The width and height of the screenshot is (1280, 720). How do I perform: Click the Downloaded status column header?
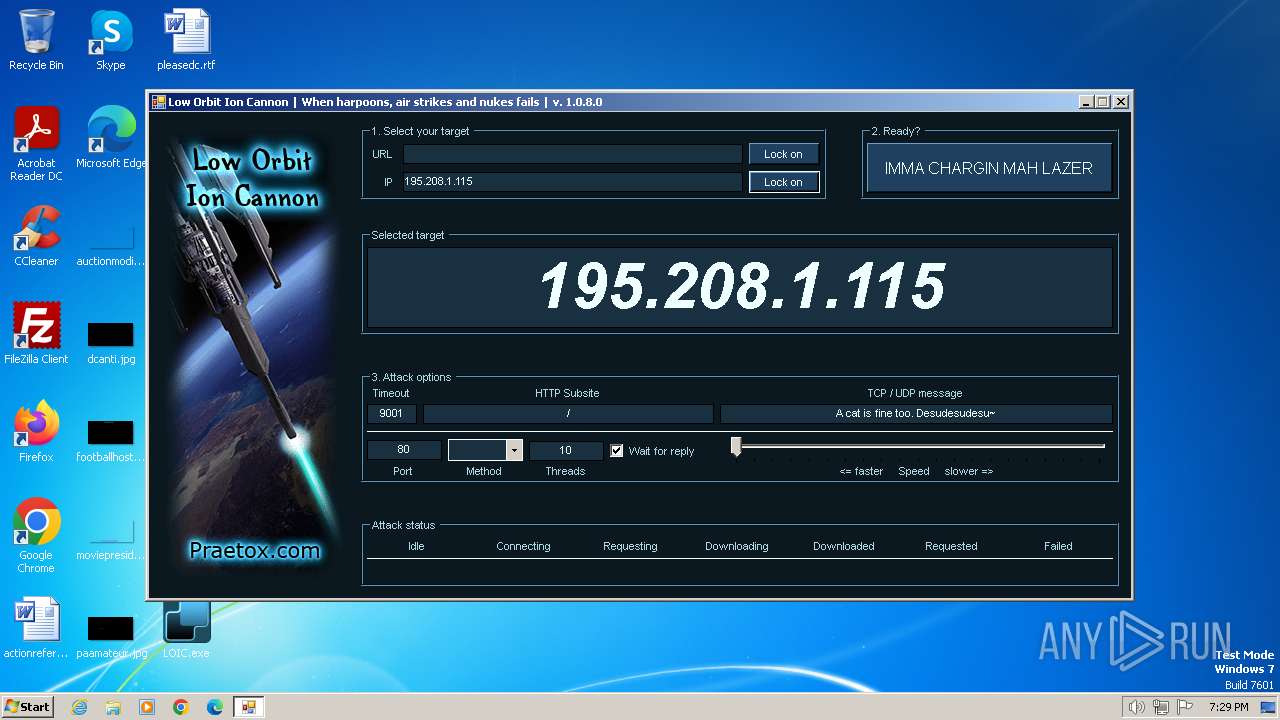click(x=844, y=546)
